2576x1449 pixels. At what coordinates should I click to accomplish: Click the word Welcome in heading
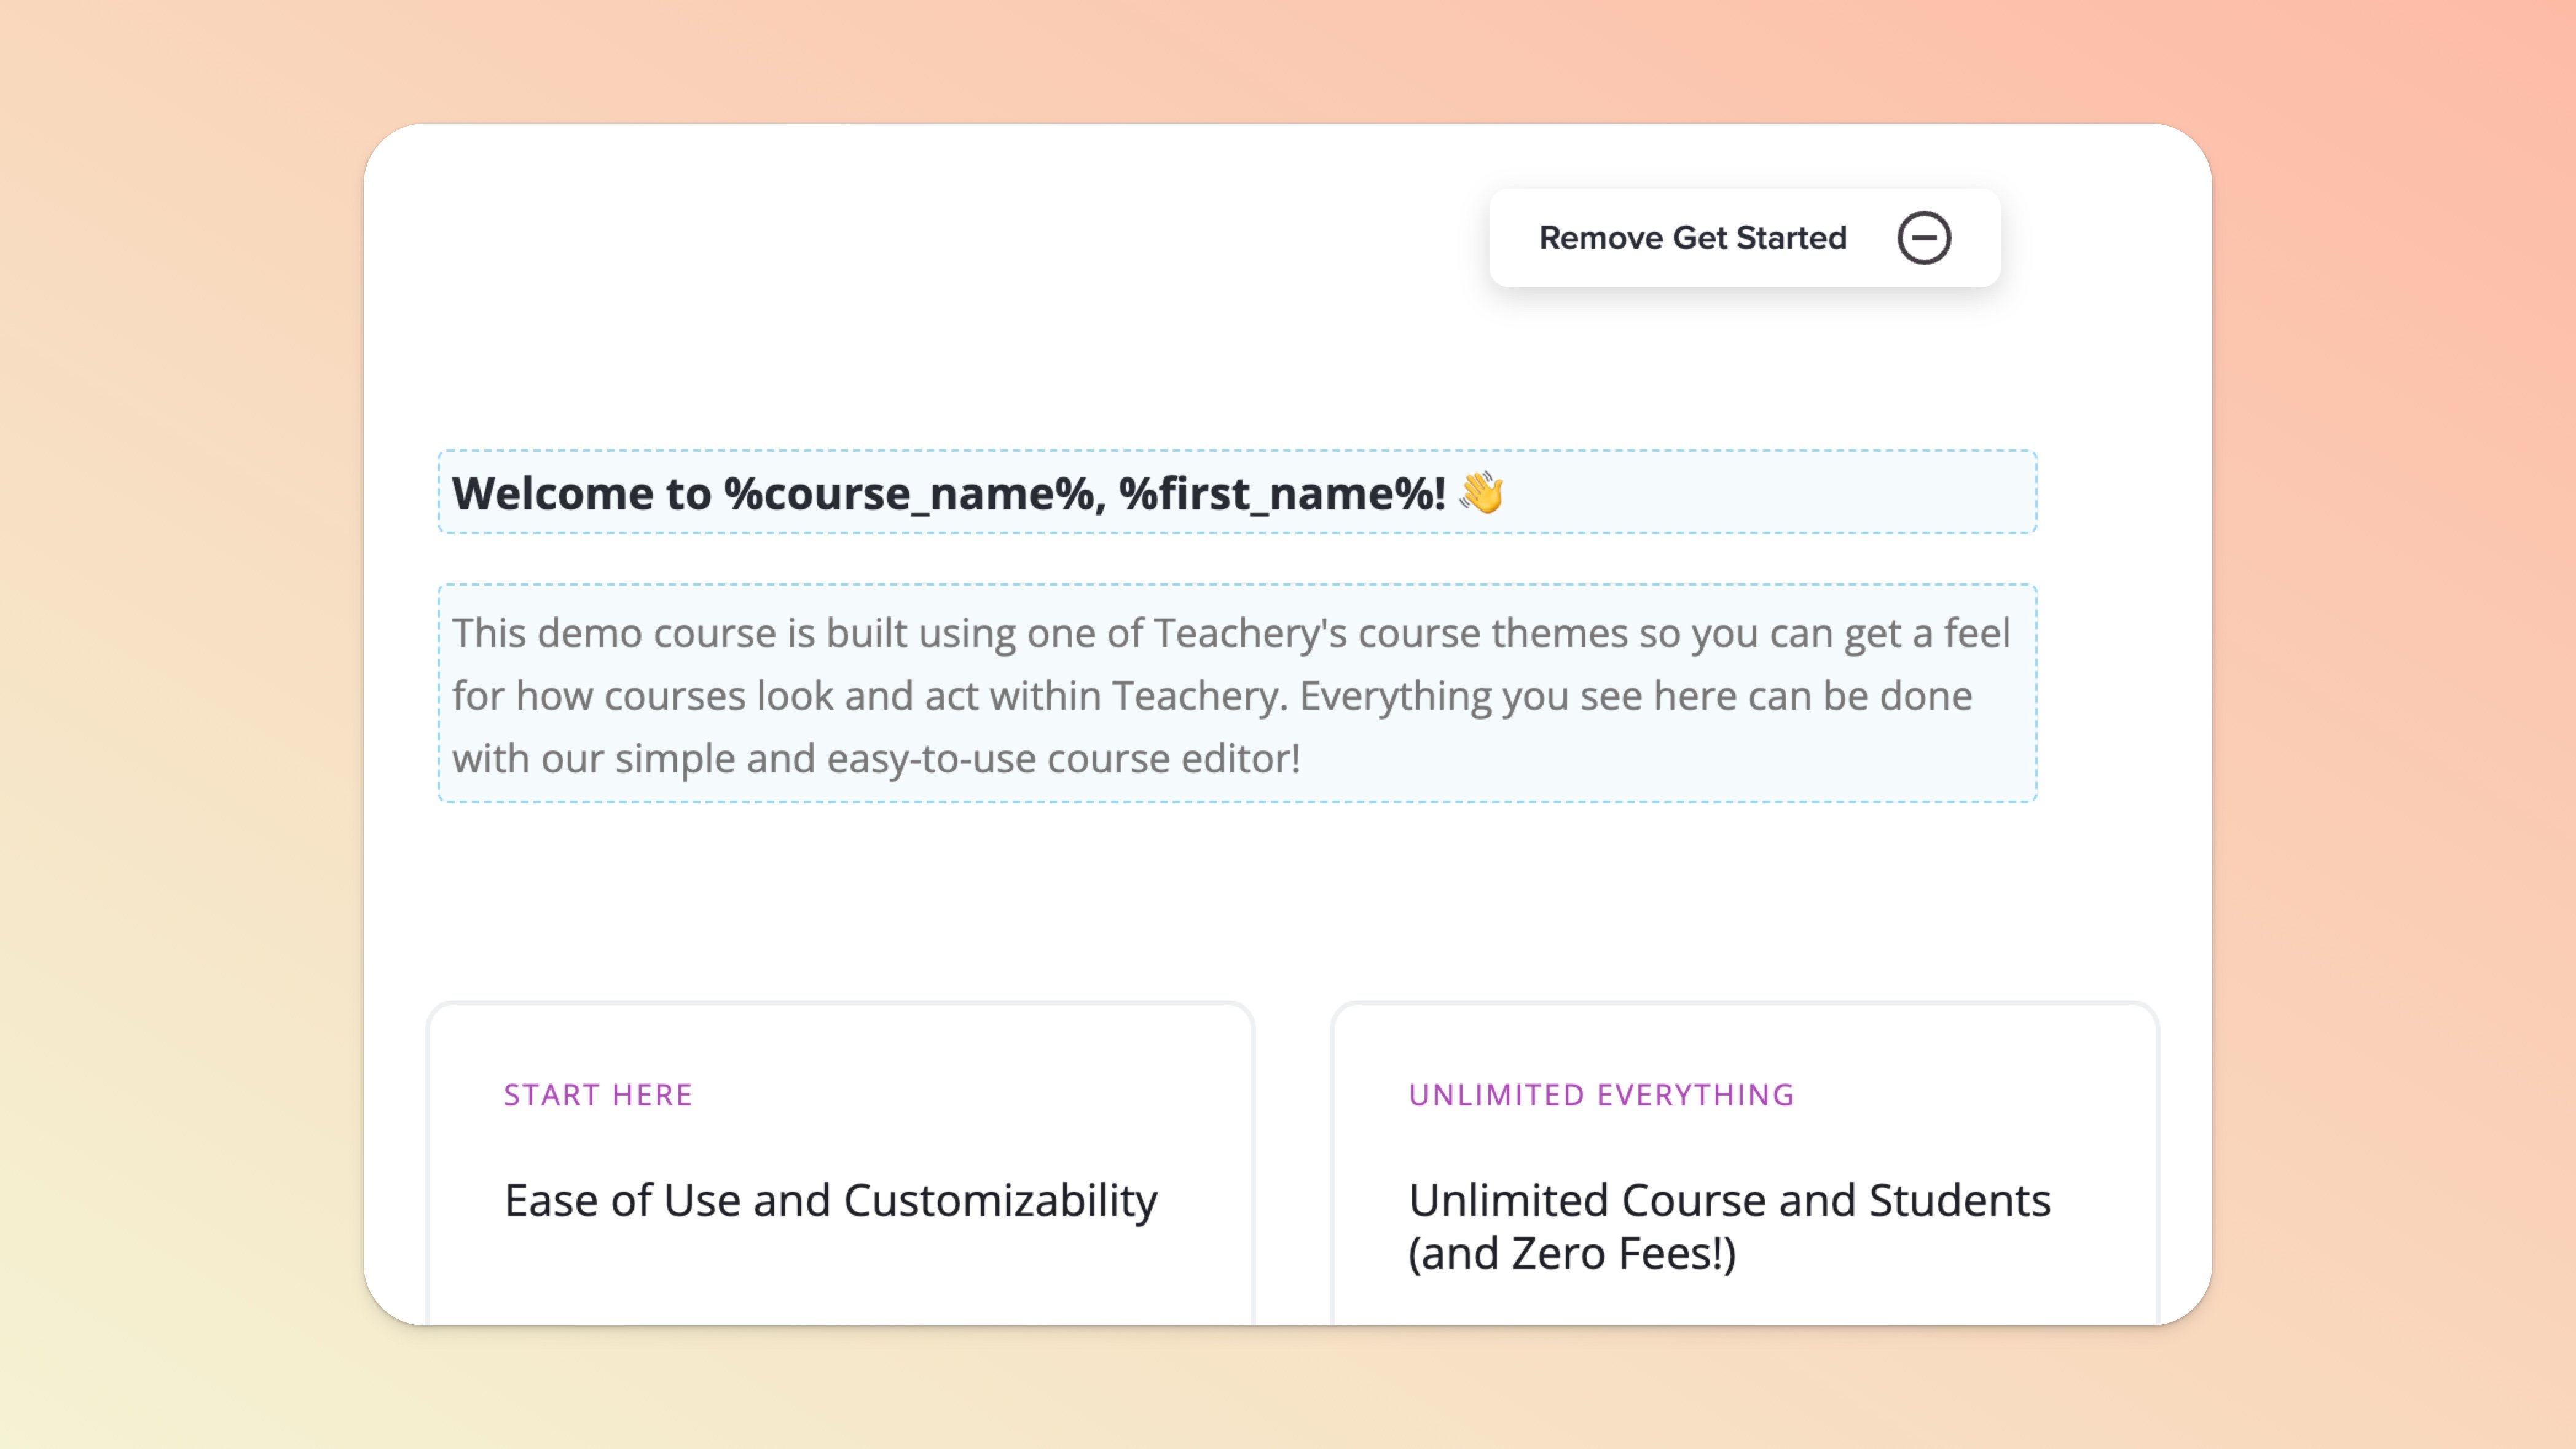coord(552,494)
